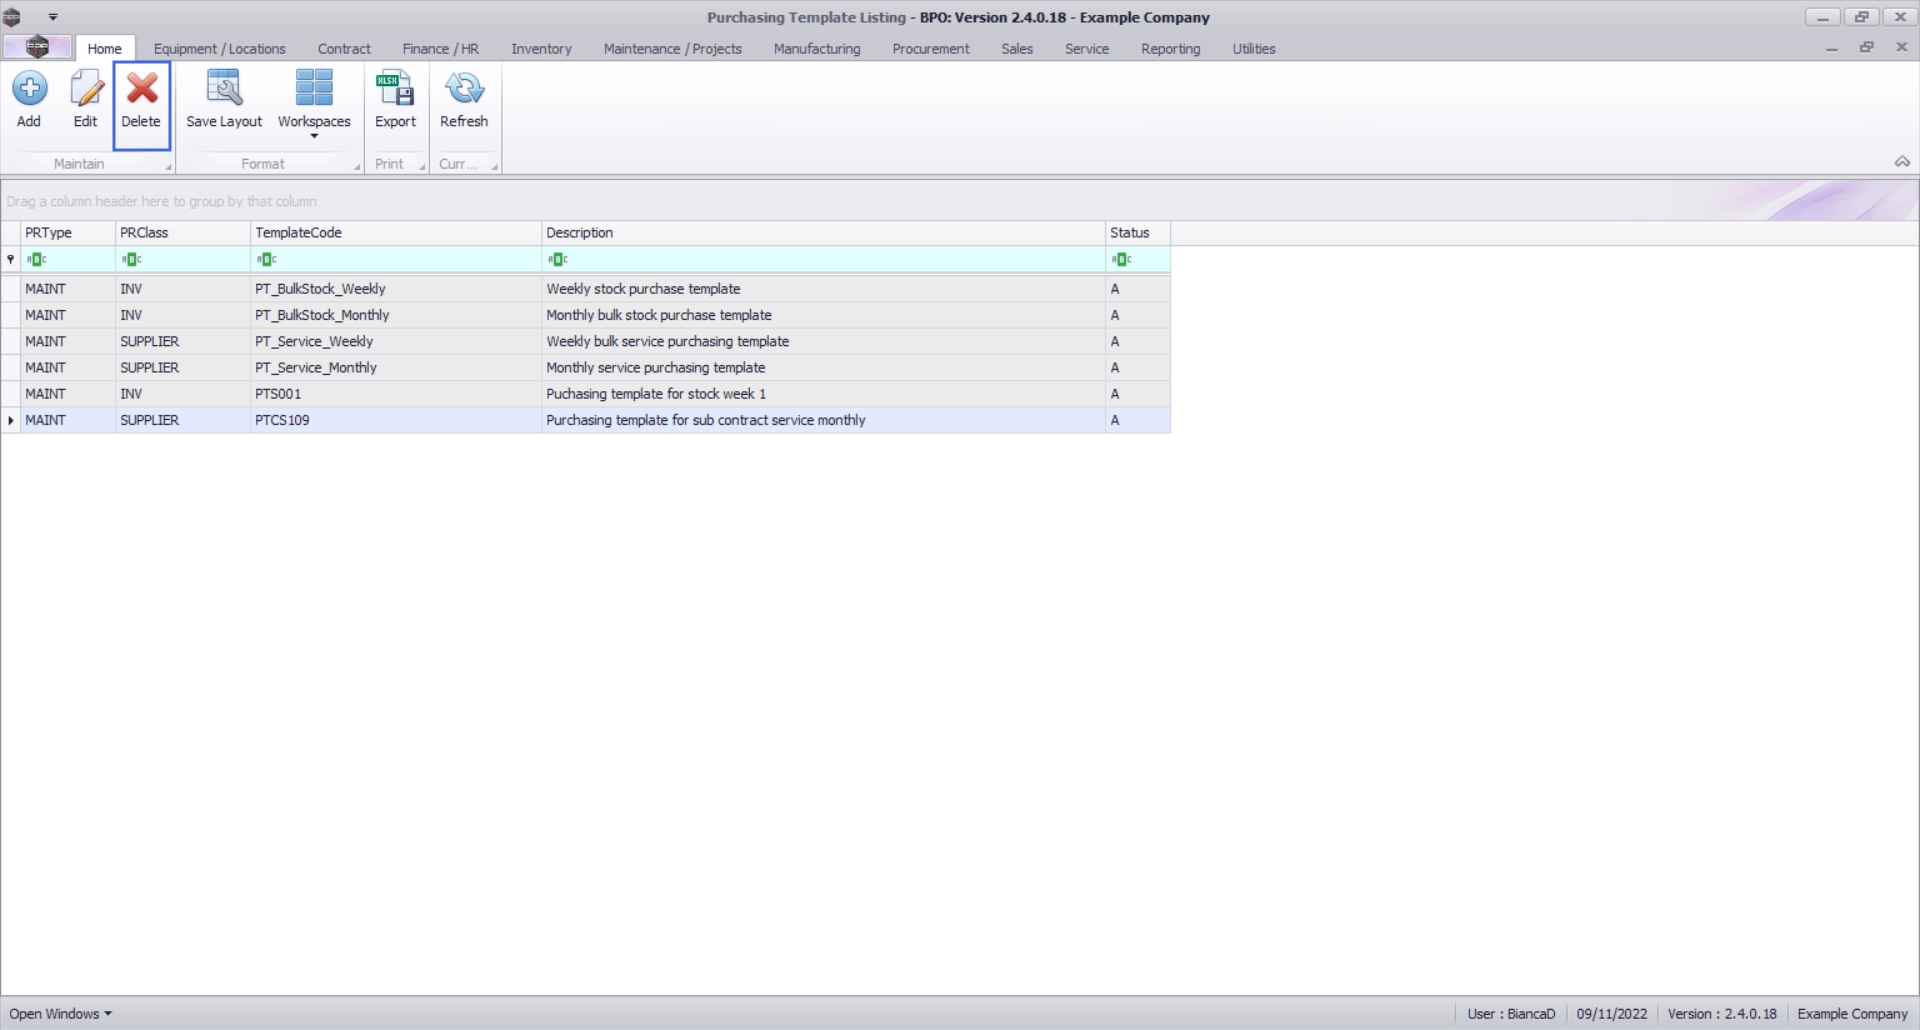Select the PTS001 template row
Viewport: 1920px width, 1030px height.
(586, 394)
